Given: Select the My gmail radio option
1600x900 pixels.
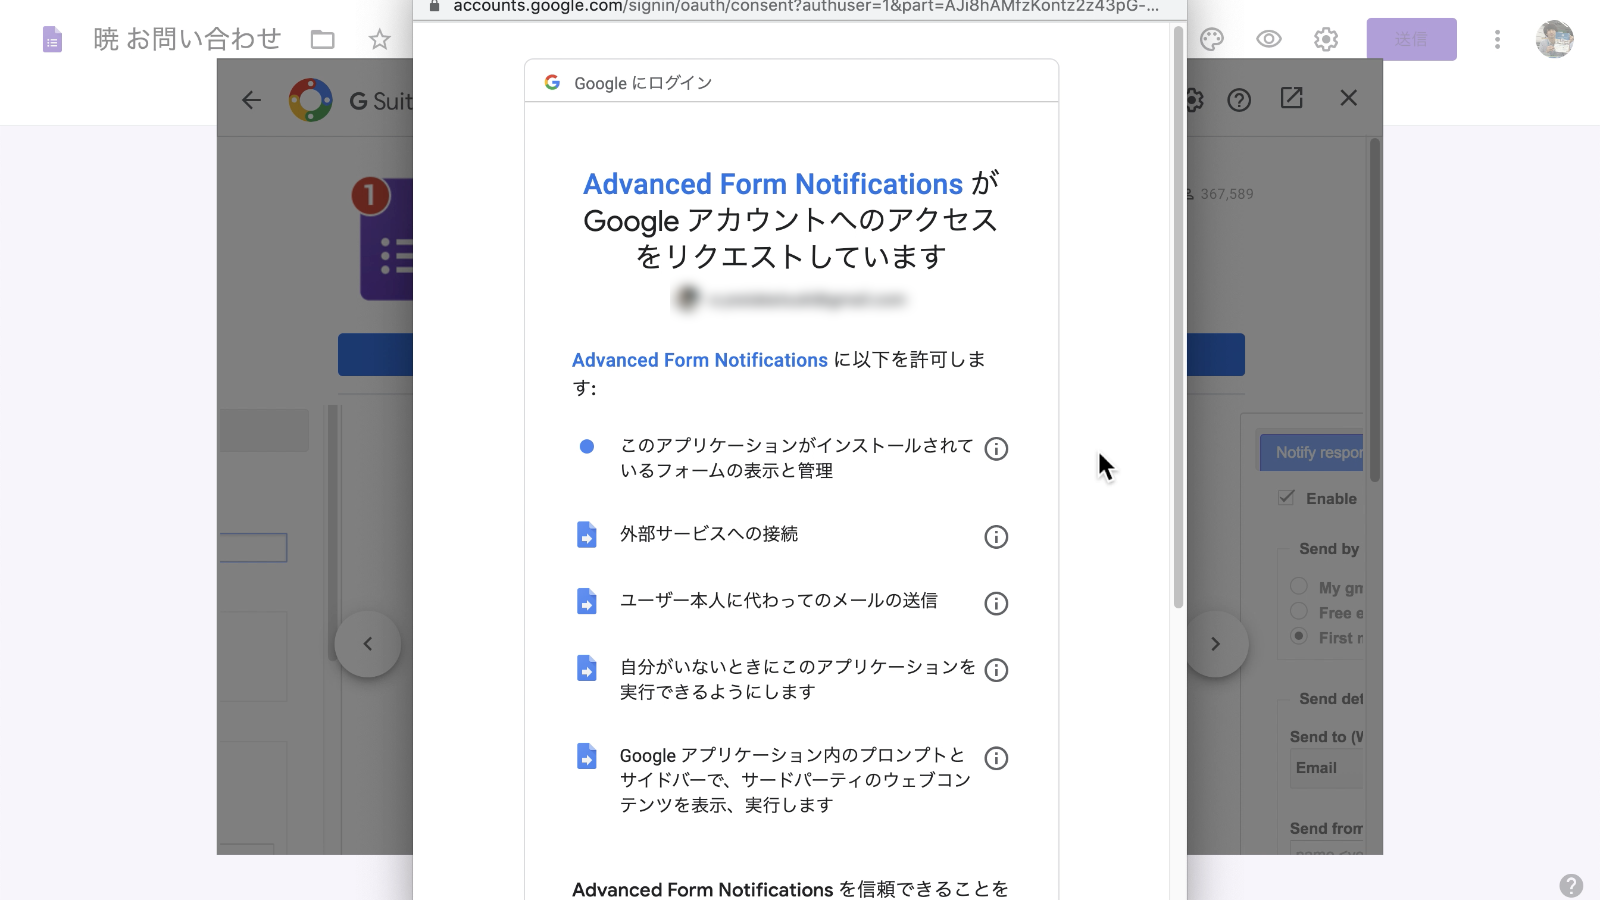Looking at the screenshot, I should point(1299,587).
